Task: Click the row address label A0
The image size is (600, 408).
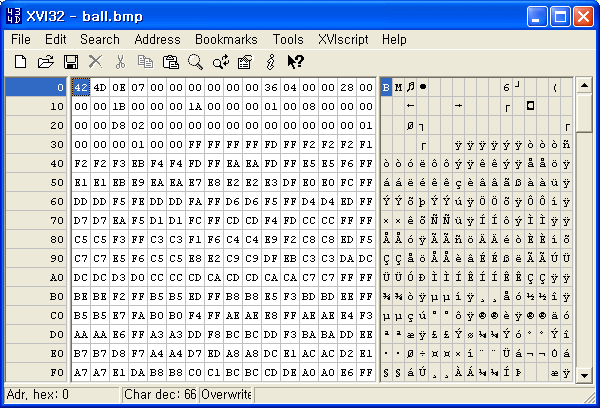Action: pos(36,277)
